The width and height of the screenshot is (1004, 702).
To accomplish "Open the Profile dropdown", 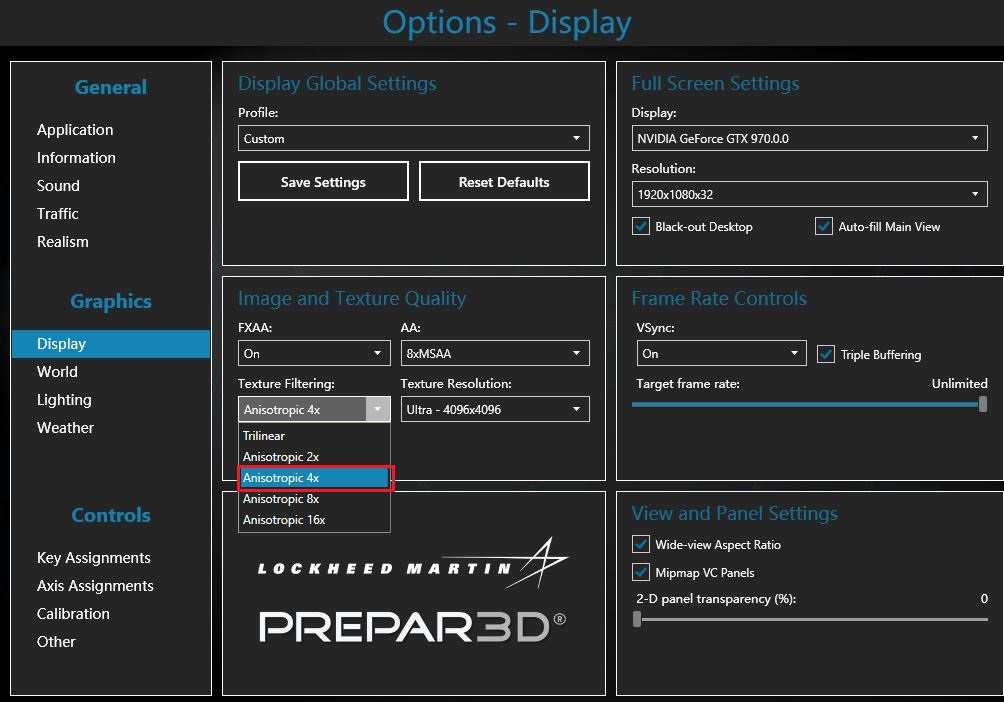I will (413, 138).
